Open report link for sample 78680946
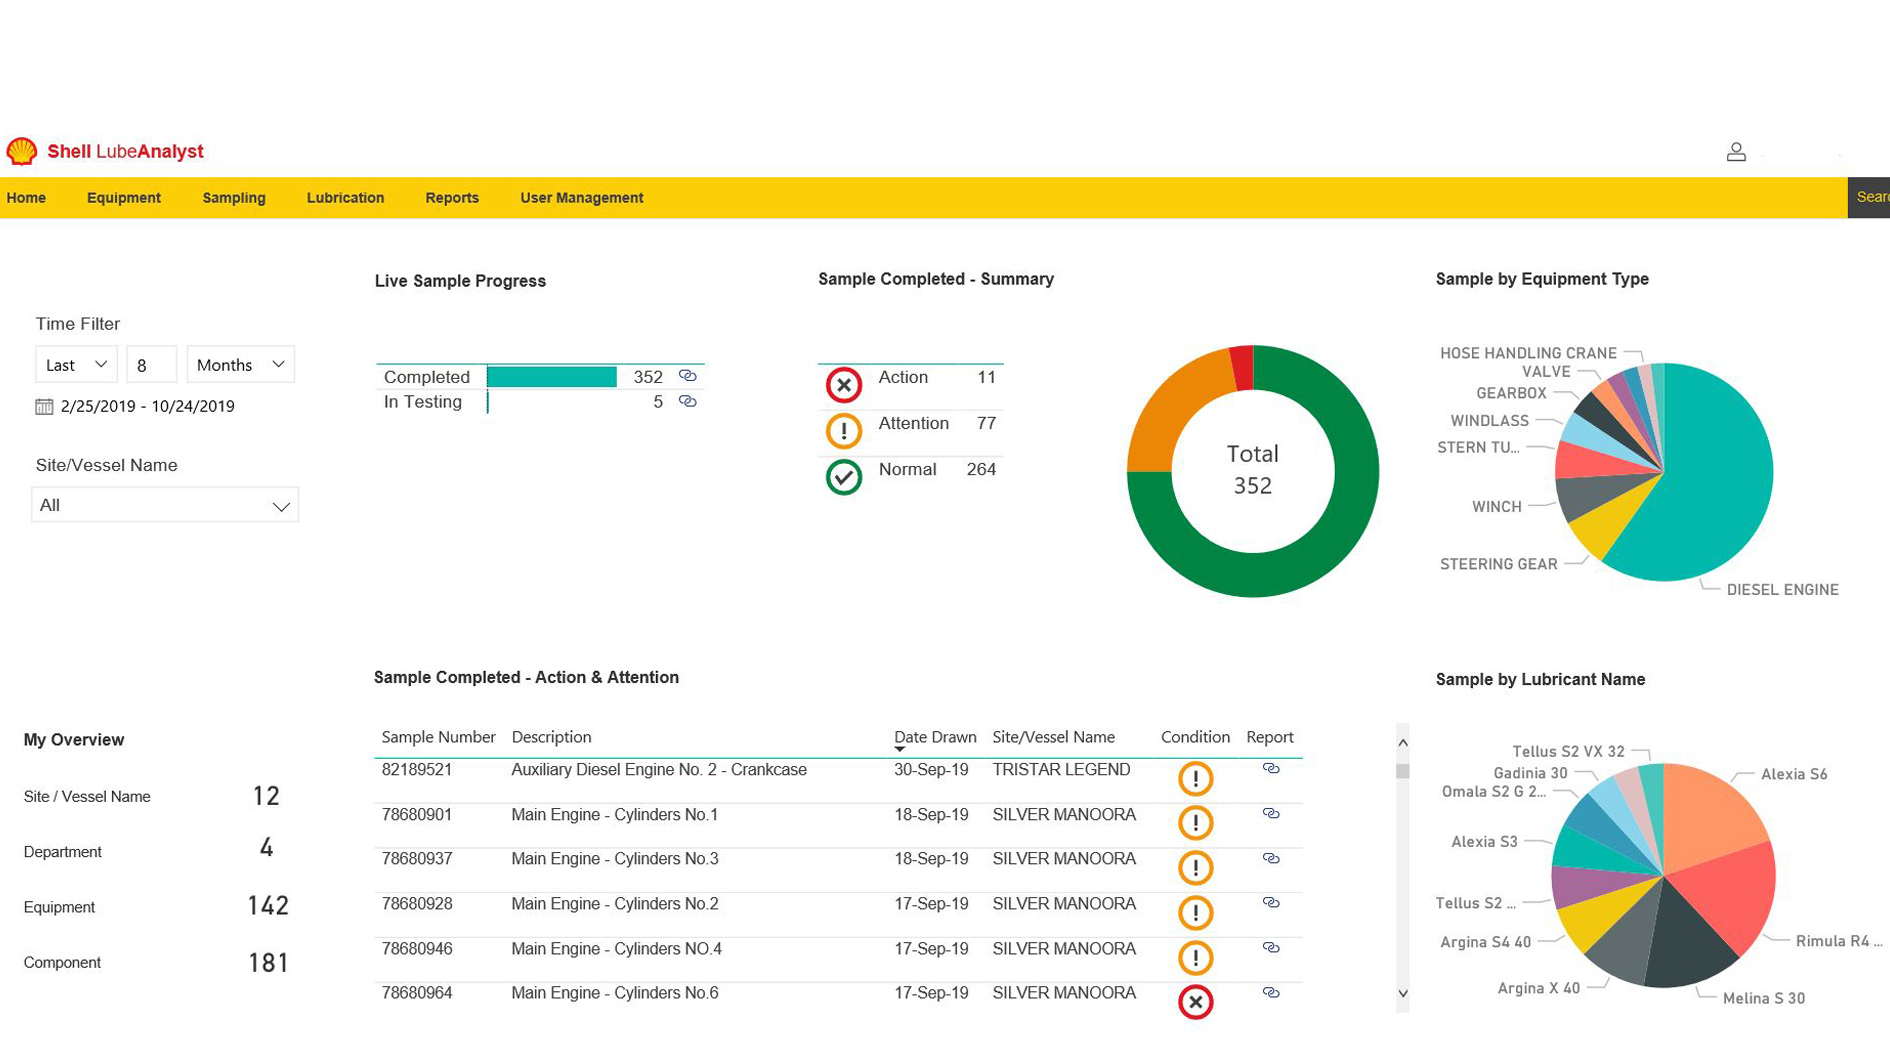Viewport: 1890px width, 1063px height. (1271, 948)
